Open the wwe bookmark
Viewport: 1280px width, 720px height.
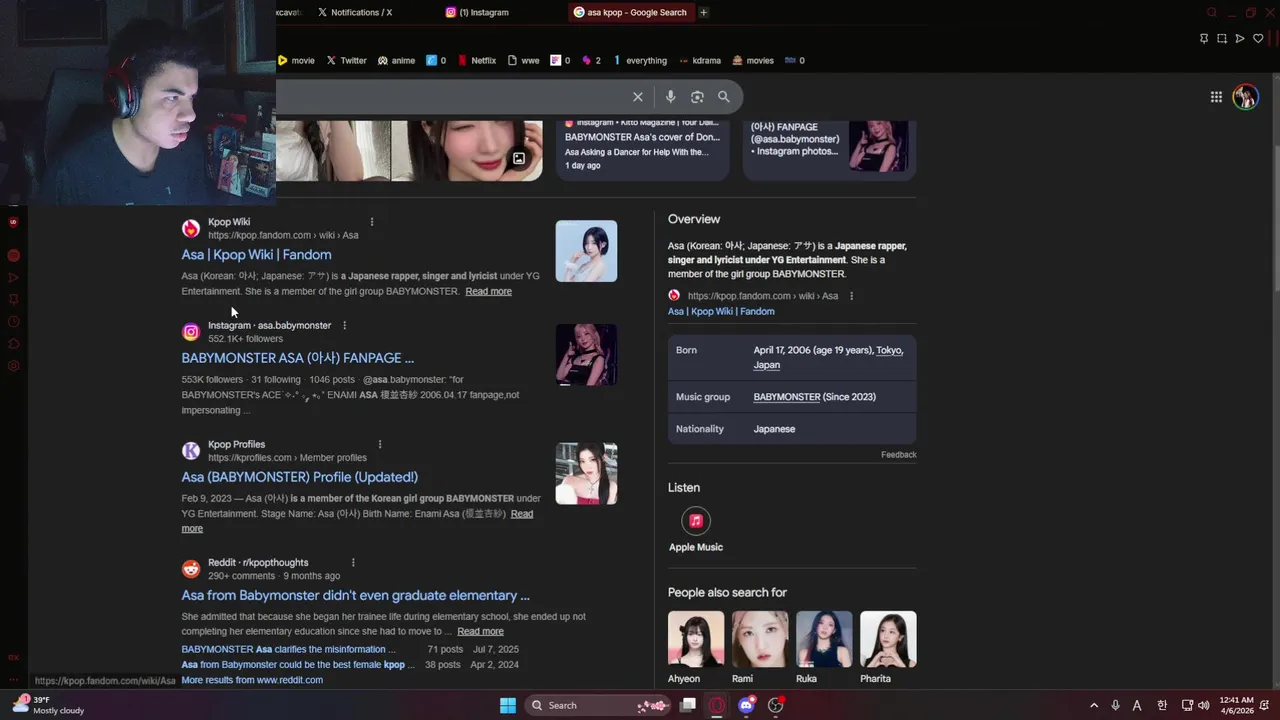523,60
